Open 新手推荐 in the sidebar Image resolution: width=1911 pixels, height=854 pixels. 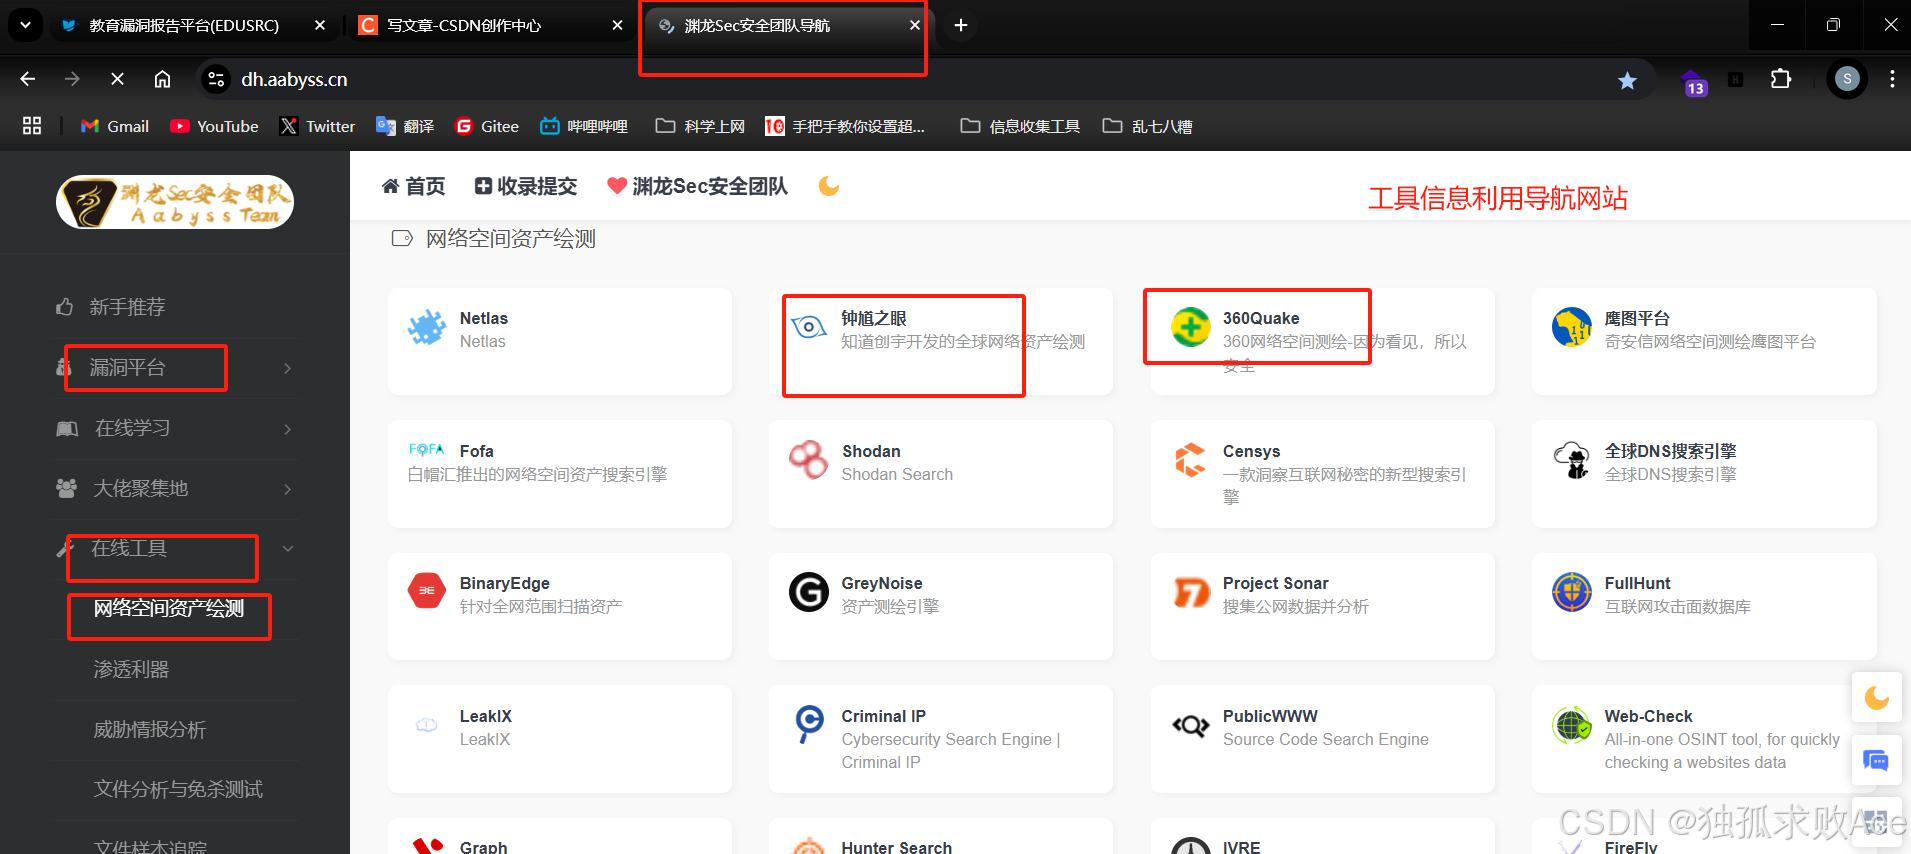[127, 307]
